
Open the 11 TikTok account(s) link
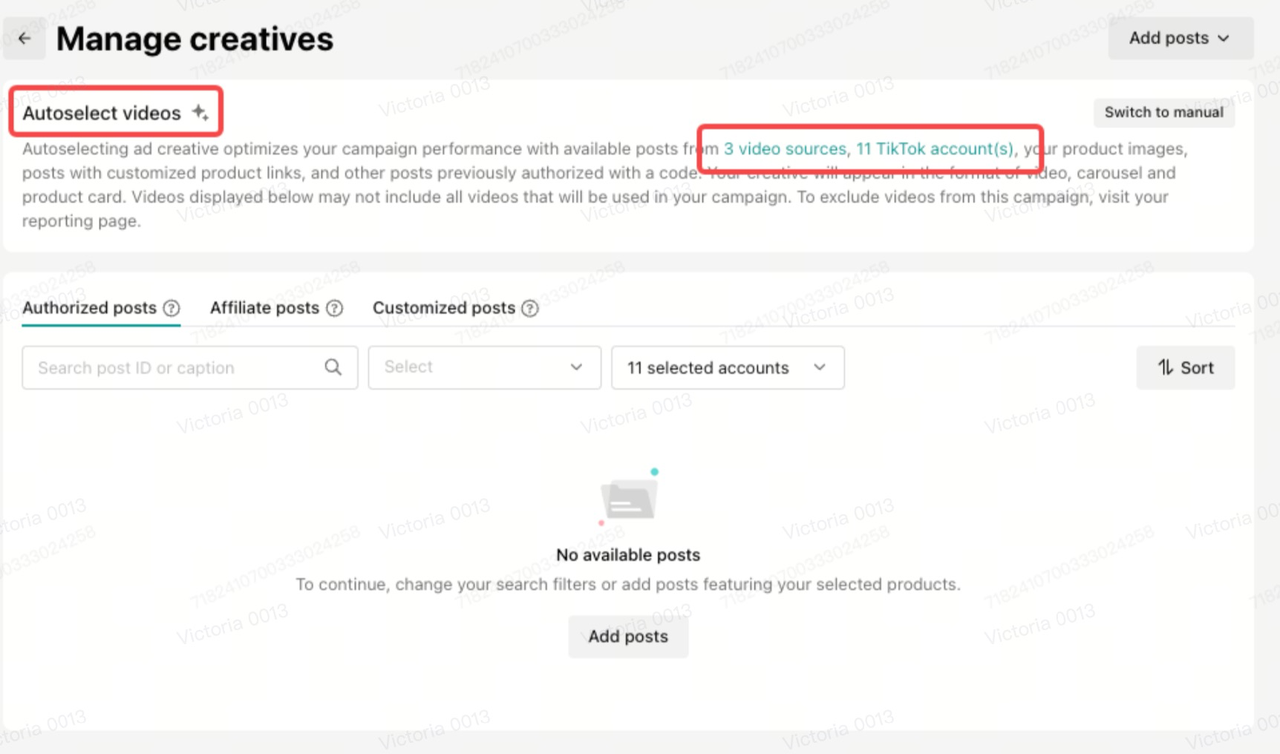[935, 149]
